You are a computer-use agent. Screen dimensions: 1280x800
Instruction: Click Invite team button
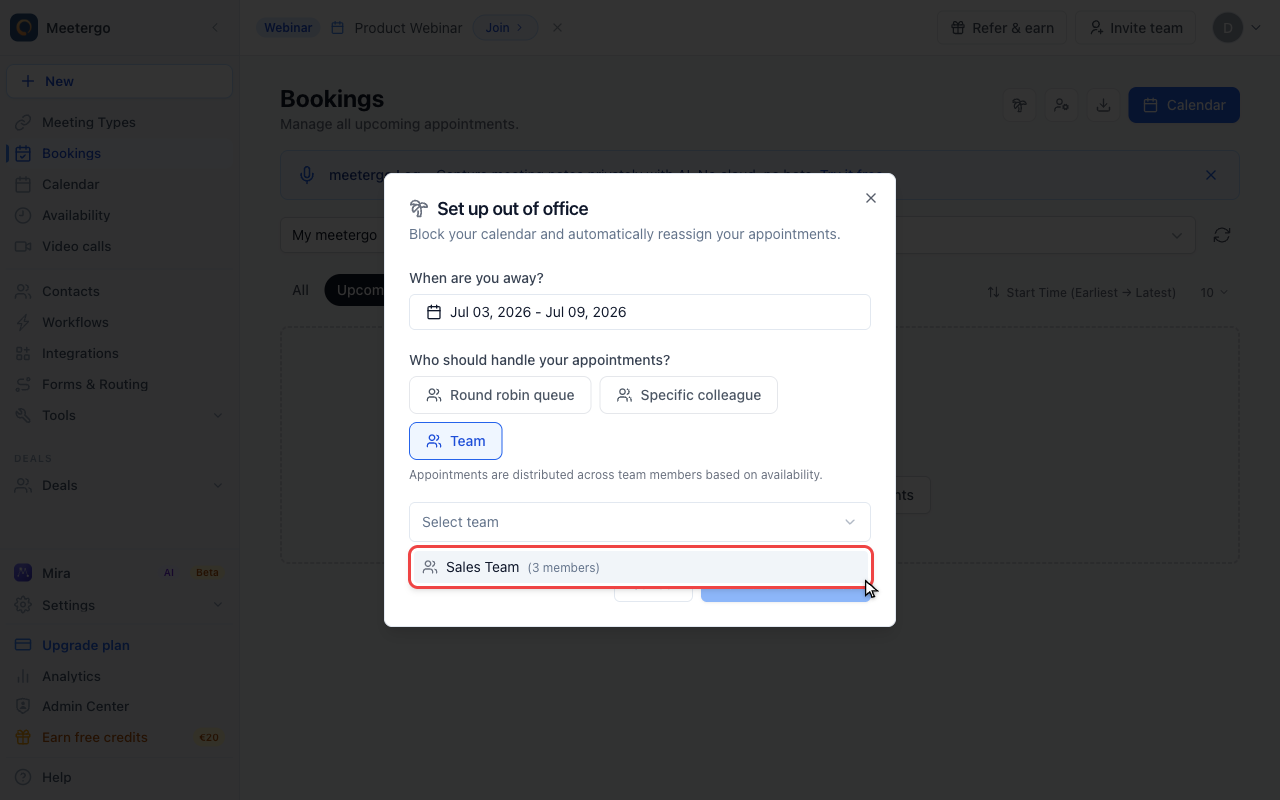coord(1136,27)
